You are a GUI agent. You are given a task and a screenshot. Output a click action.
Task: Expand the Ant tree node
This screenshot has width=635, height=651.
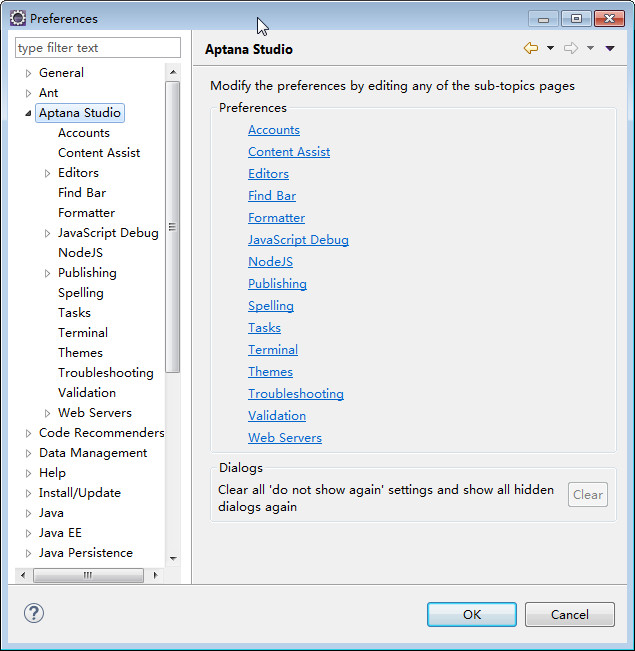(28, 93)
